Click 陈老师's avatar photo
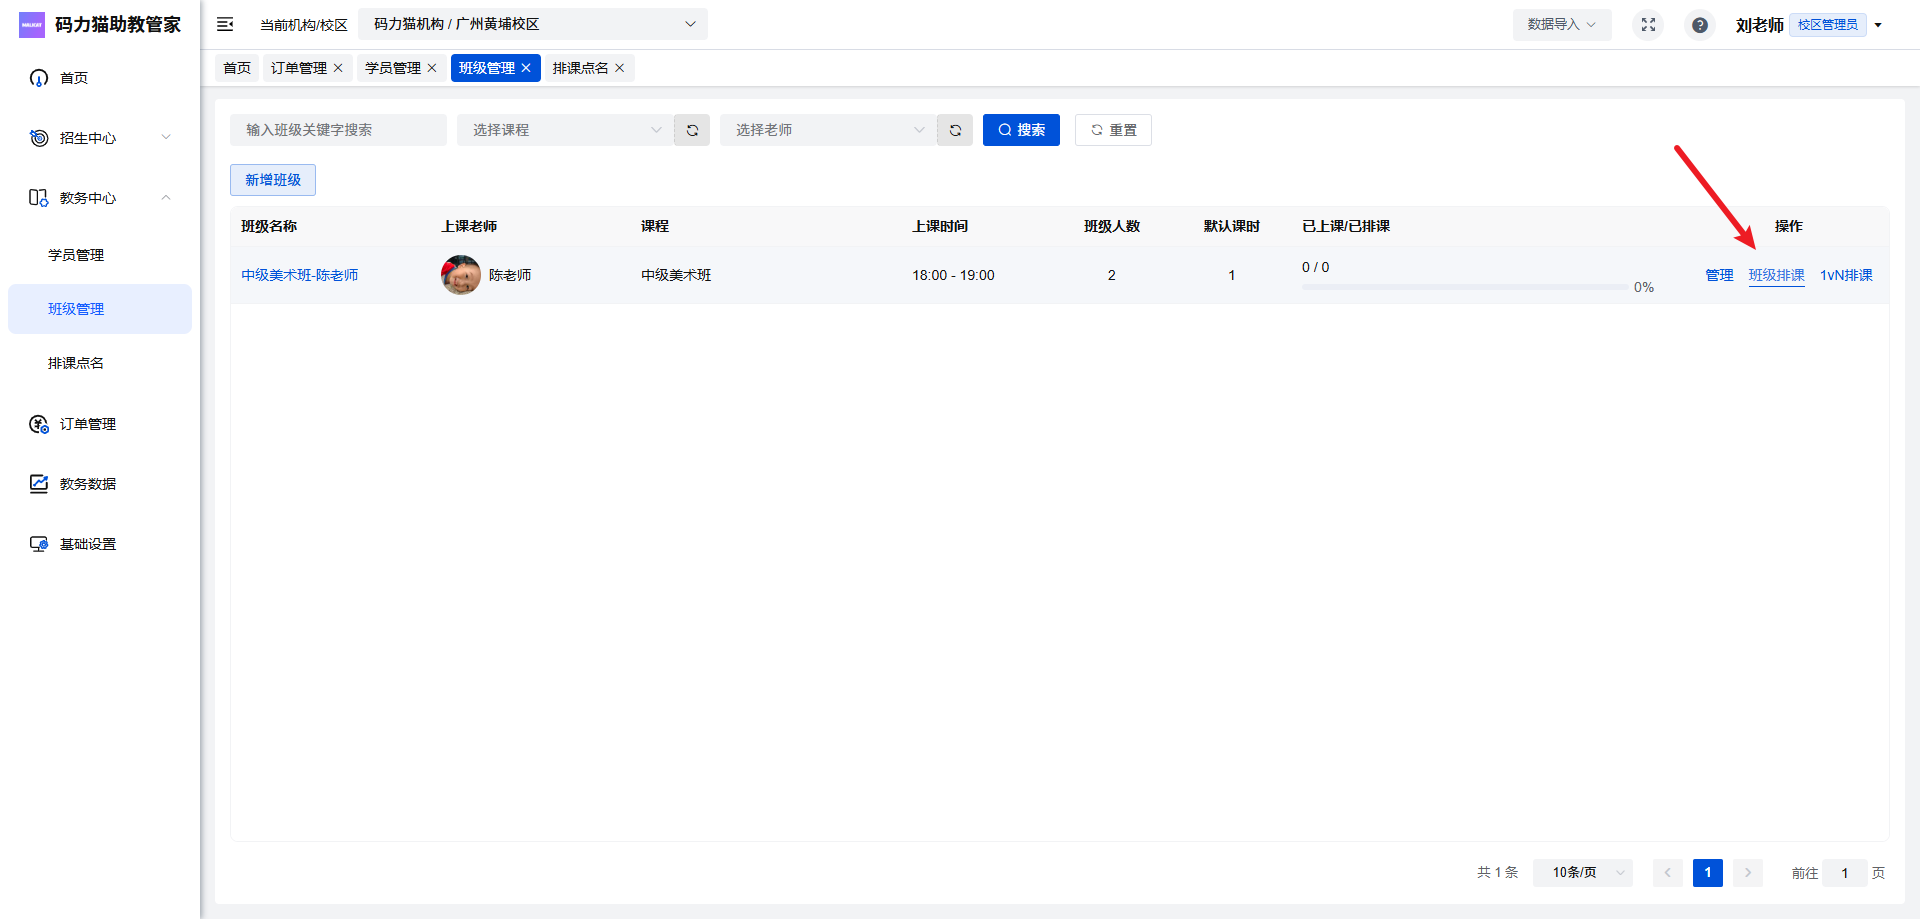This screenshot has width=1920, height=919. click(461, 275)
